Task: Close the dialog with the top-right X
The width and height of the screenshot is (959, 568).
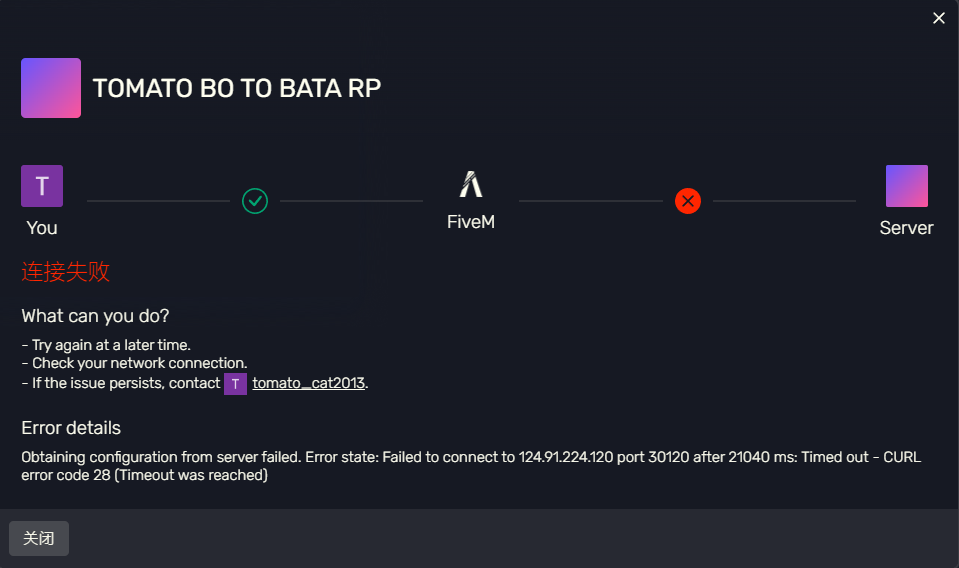Action: tap(939, 18)
